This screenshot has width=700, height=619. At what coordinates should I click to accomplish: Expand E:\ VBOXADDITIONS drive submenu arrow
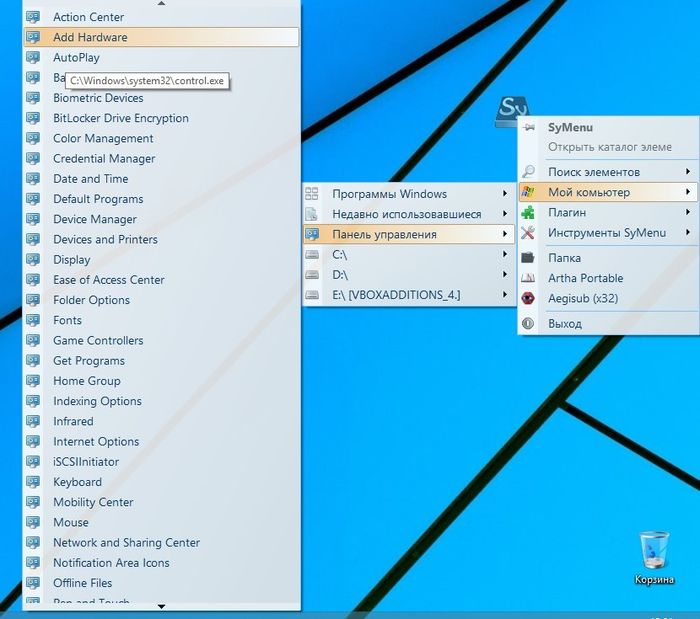tap(505, 295)
